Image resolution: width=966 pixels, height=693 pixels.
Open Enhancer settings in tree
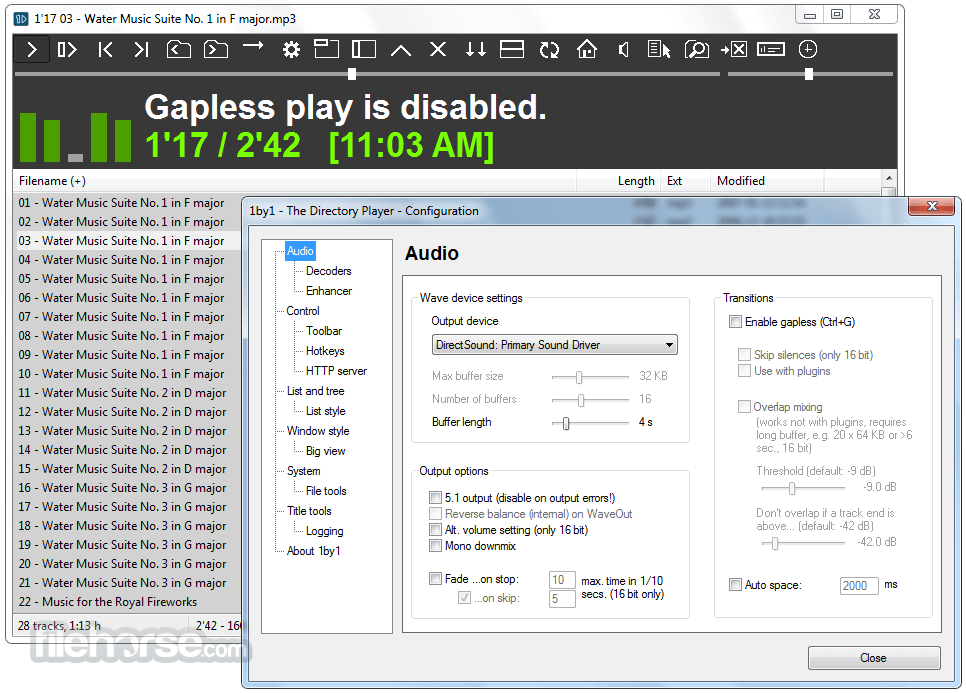pos(329,291)
